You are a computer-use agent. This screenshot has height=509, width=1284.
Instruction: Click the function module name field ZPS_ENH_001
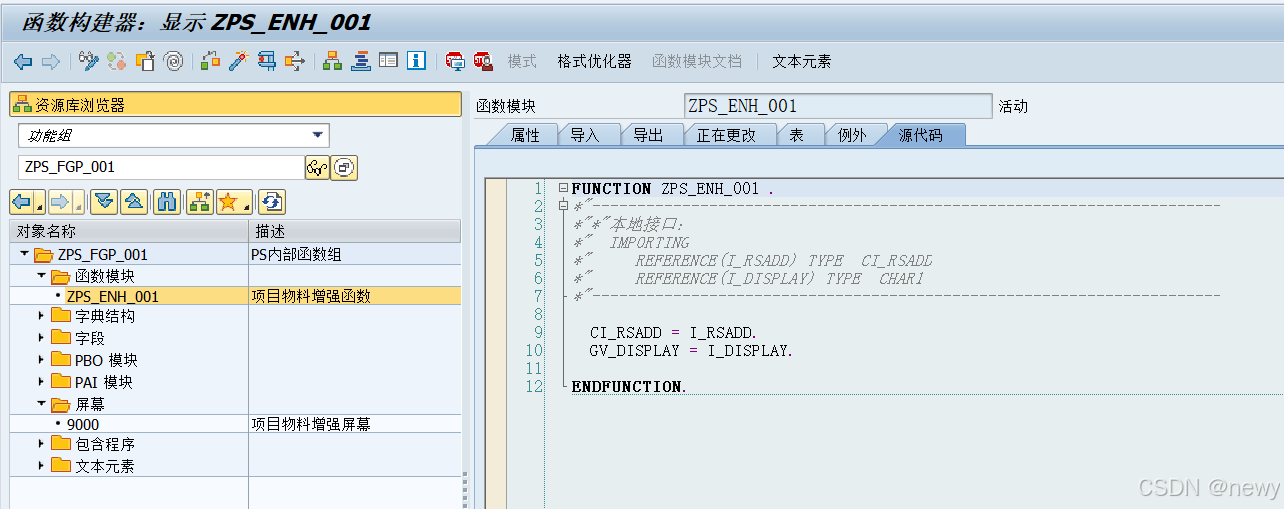pos(838,106)
